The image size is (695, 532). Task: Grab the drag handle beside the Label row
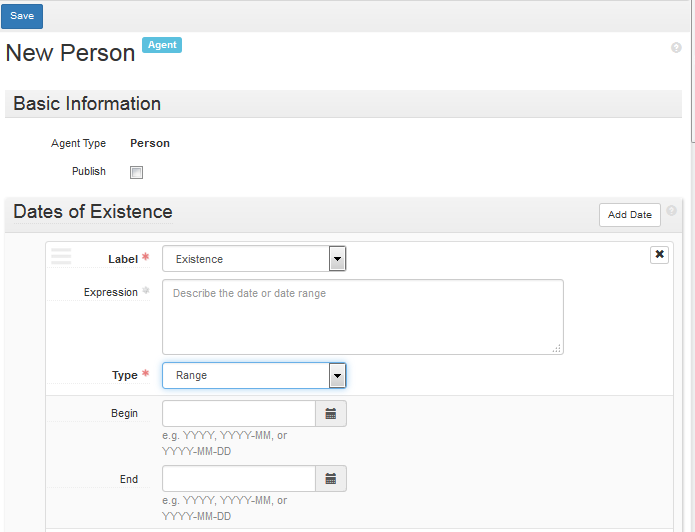pyautogui.click(x=61, y=256)
